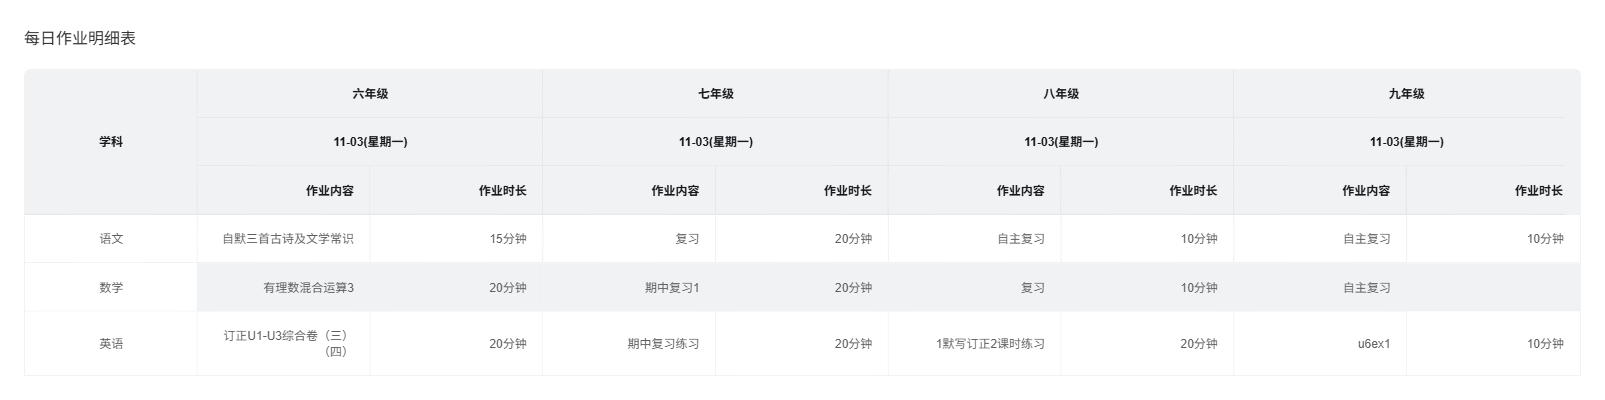The width and height of the screenshot is (1605, 400).
Task: Select the 期中复习练习 homework cell
Action: pyautogui.click(x=663, y=343)
